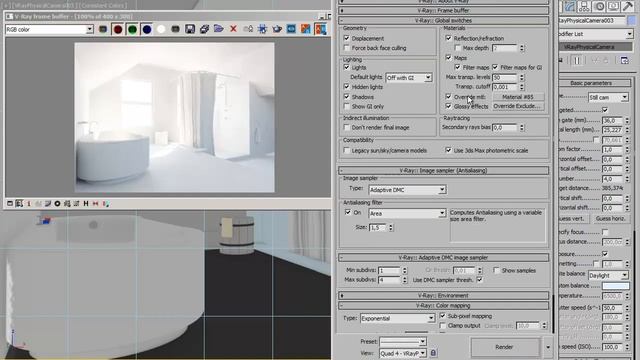Click the camera object color swatch
Viewport: 640px width, 360px height.
(633, 20)
